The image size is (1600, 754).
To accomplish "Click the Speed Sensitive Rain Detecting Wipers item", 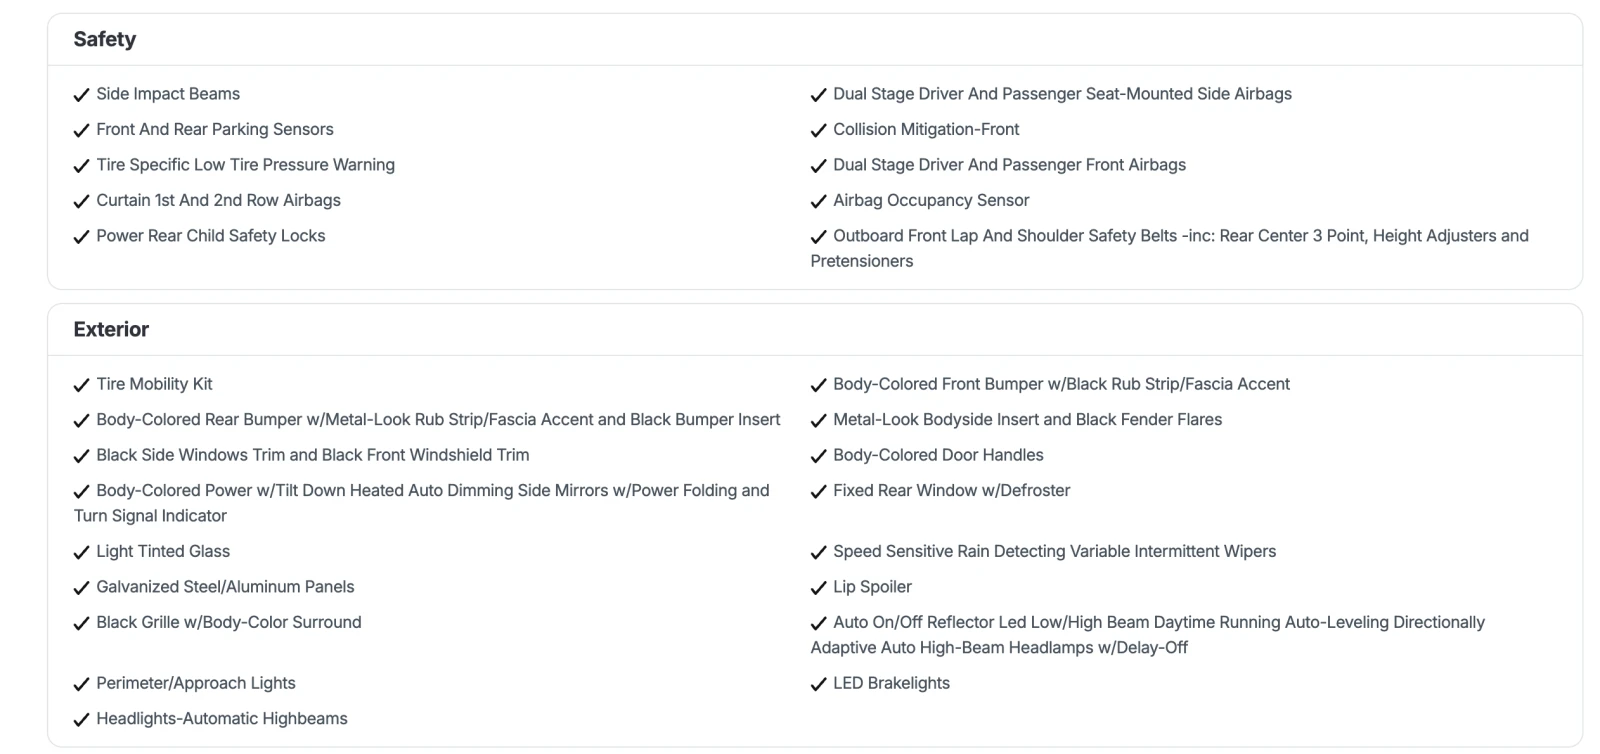I will tap(1054, 551).
